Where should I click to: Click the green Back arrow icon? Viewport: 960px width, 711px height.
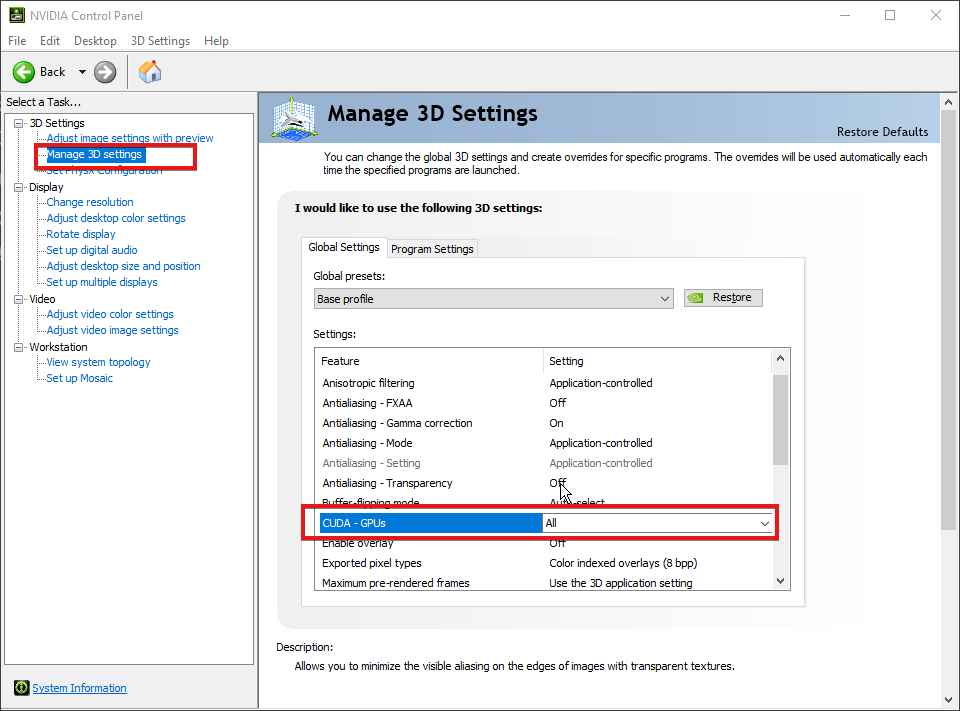pos(25,72)
